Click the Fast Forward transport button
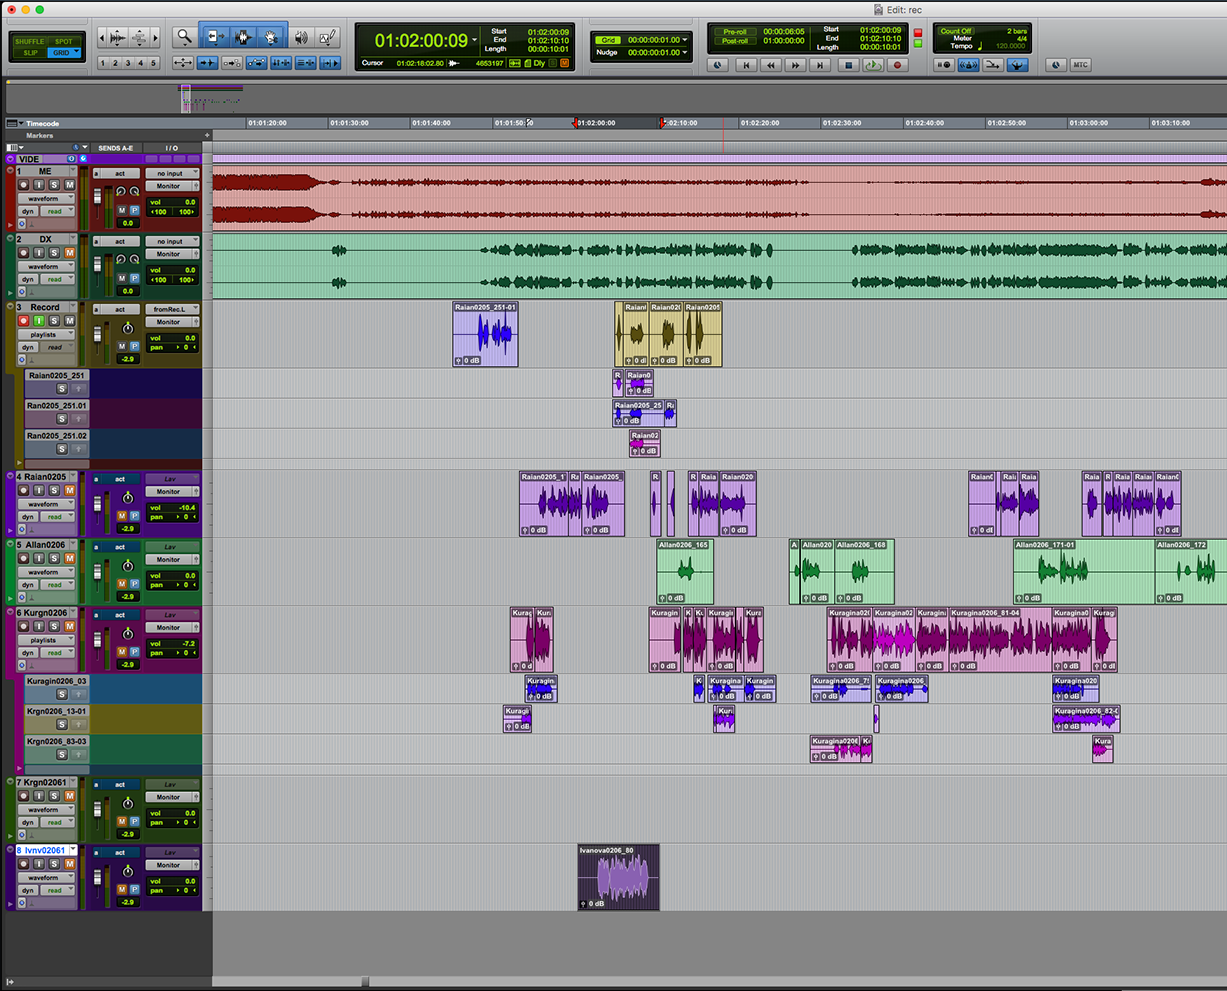Screen dimensions: 1227x991 (x=795, y=65)
